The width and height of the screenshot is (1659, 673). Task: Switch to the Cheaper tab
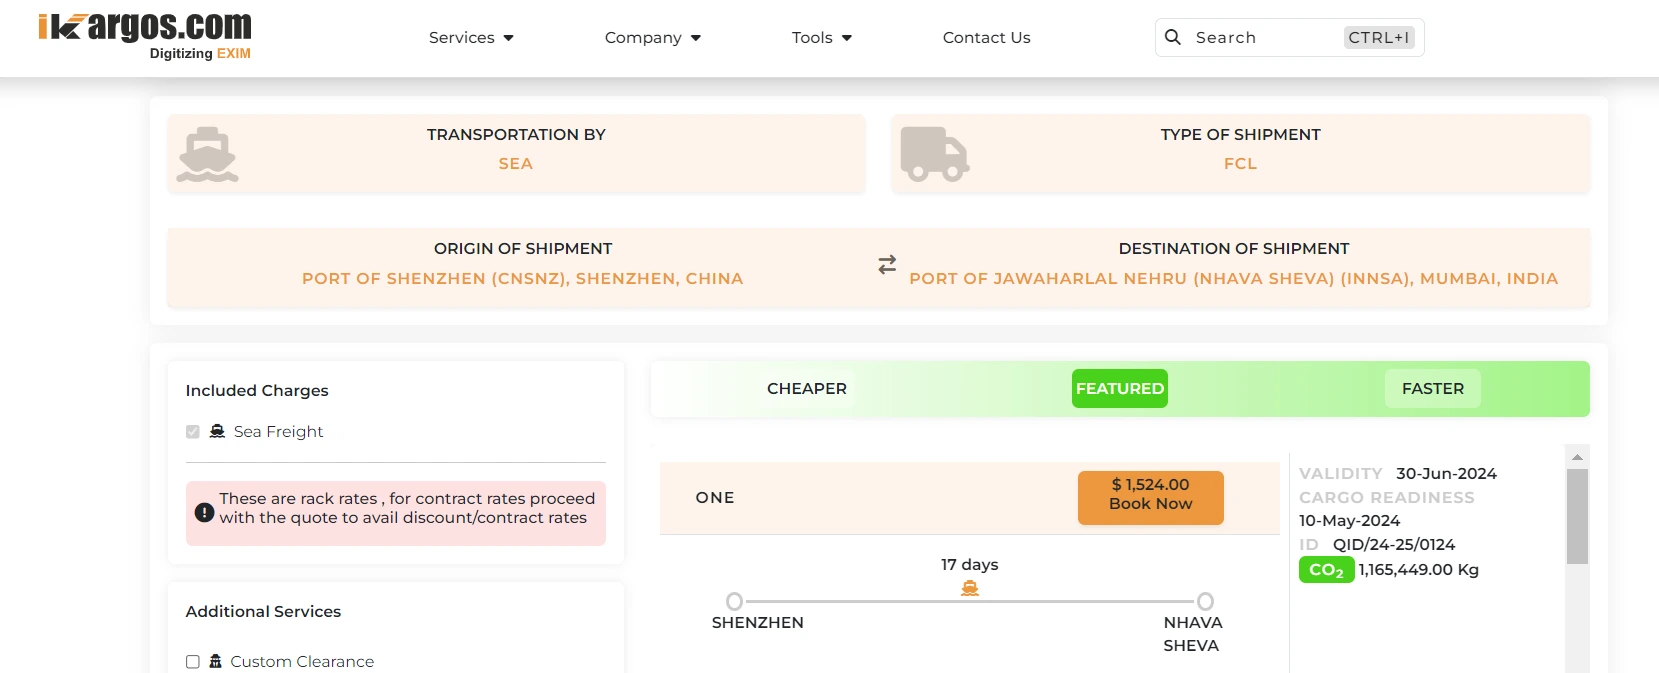coord(806,389)
